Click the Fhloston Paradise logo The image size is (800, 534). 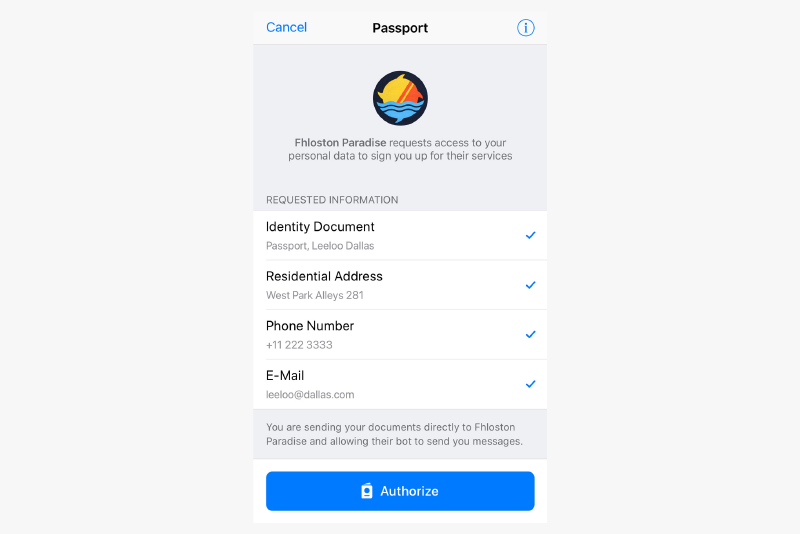click(x=400, y=98)
